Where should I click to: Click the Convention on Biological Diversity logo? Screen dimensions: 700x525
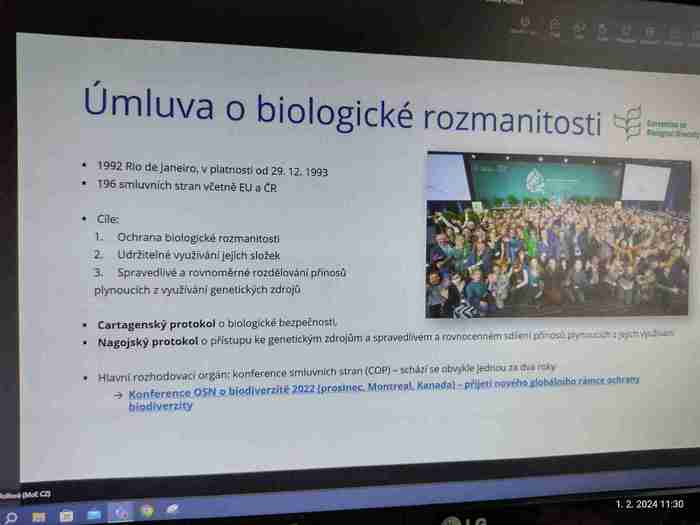click(656, 125)
